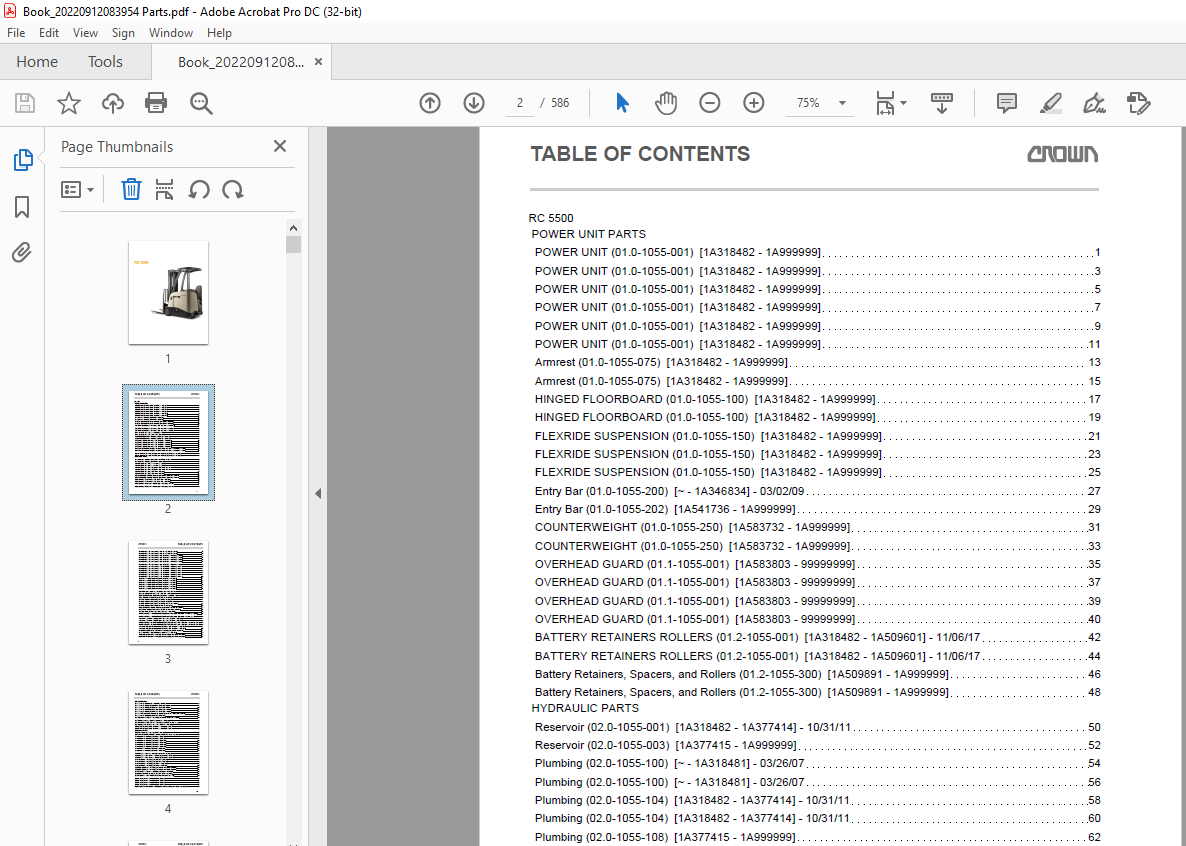The height and width of the screenshot is (846, 1186).
Task: Click the HYDRAULIC PARTS heading
Action: pyautogui.click(x=585, y=708)
